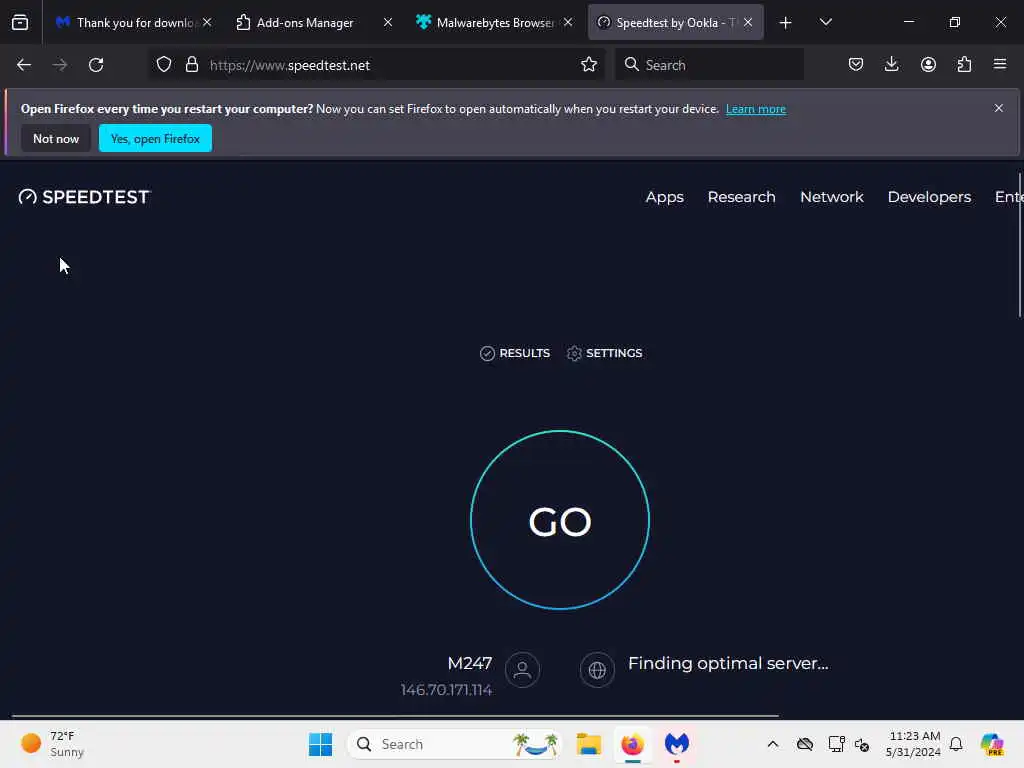This screenshot has width=1024, height=768.
Task: Open a new tab
Action: click(786, 23)
